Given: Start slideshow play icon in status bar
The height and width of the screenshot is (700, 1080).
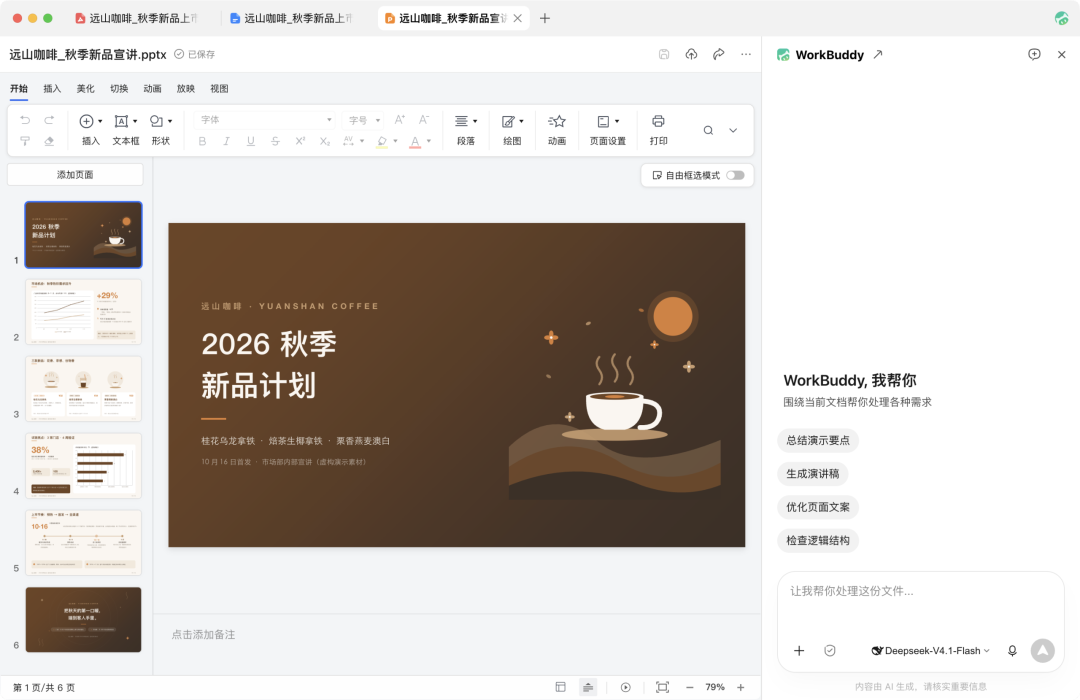Looking at the screenshot, I should (x=625, y=687).
